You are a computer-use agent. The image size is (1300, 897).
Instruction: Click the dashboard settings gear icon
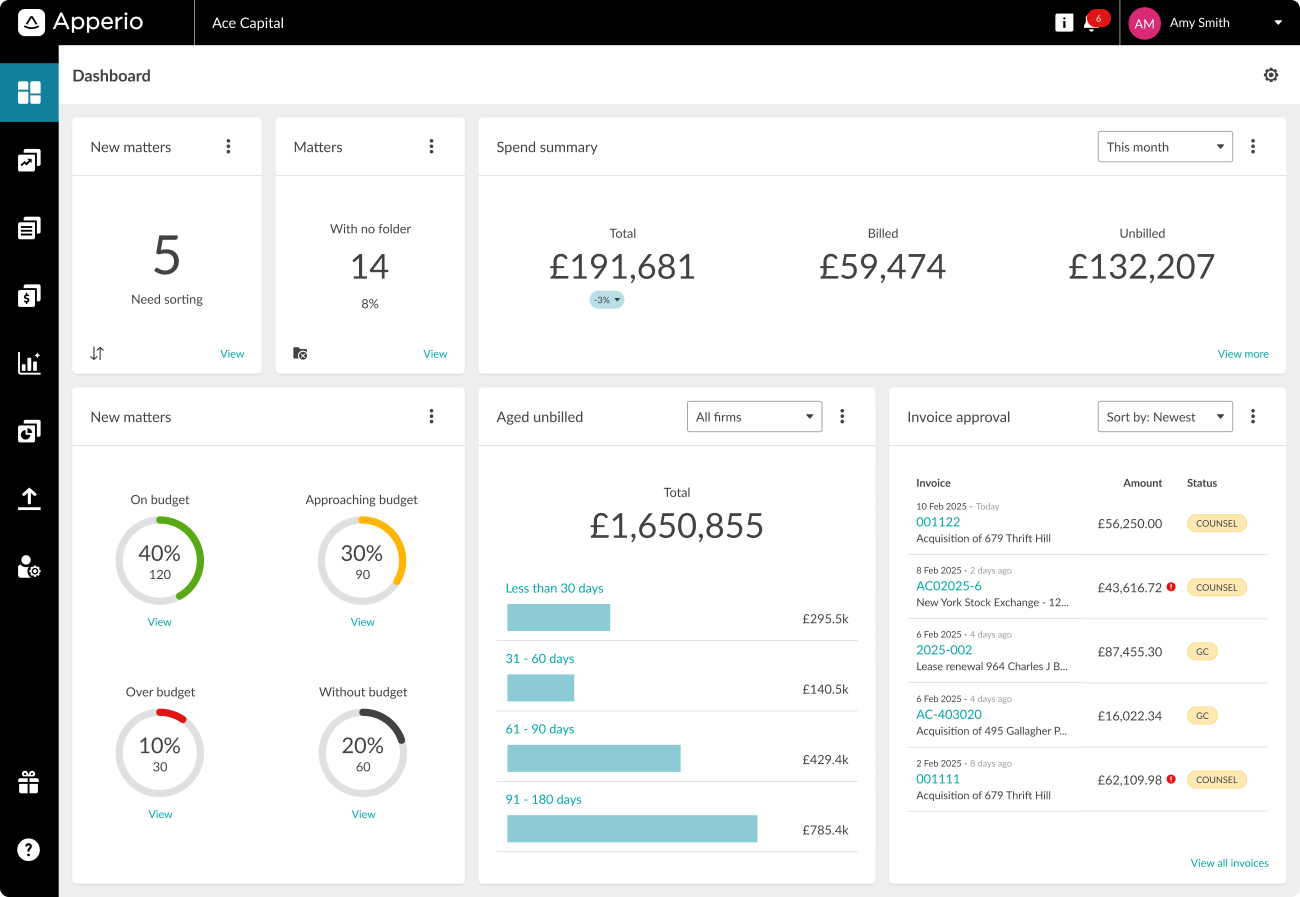point(1271,75)
